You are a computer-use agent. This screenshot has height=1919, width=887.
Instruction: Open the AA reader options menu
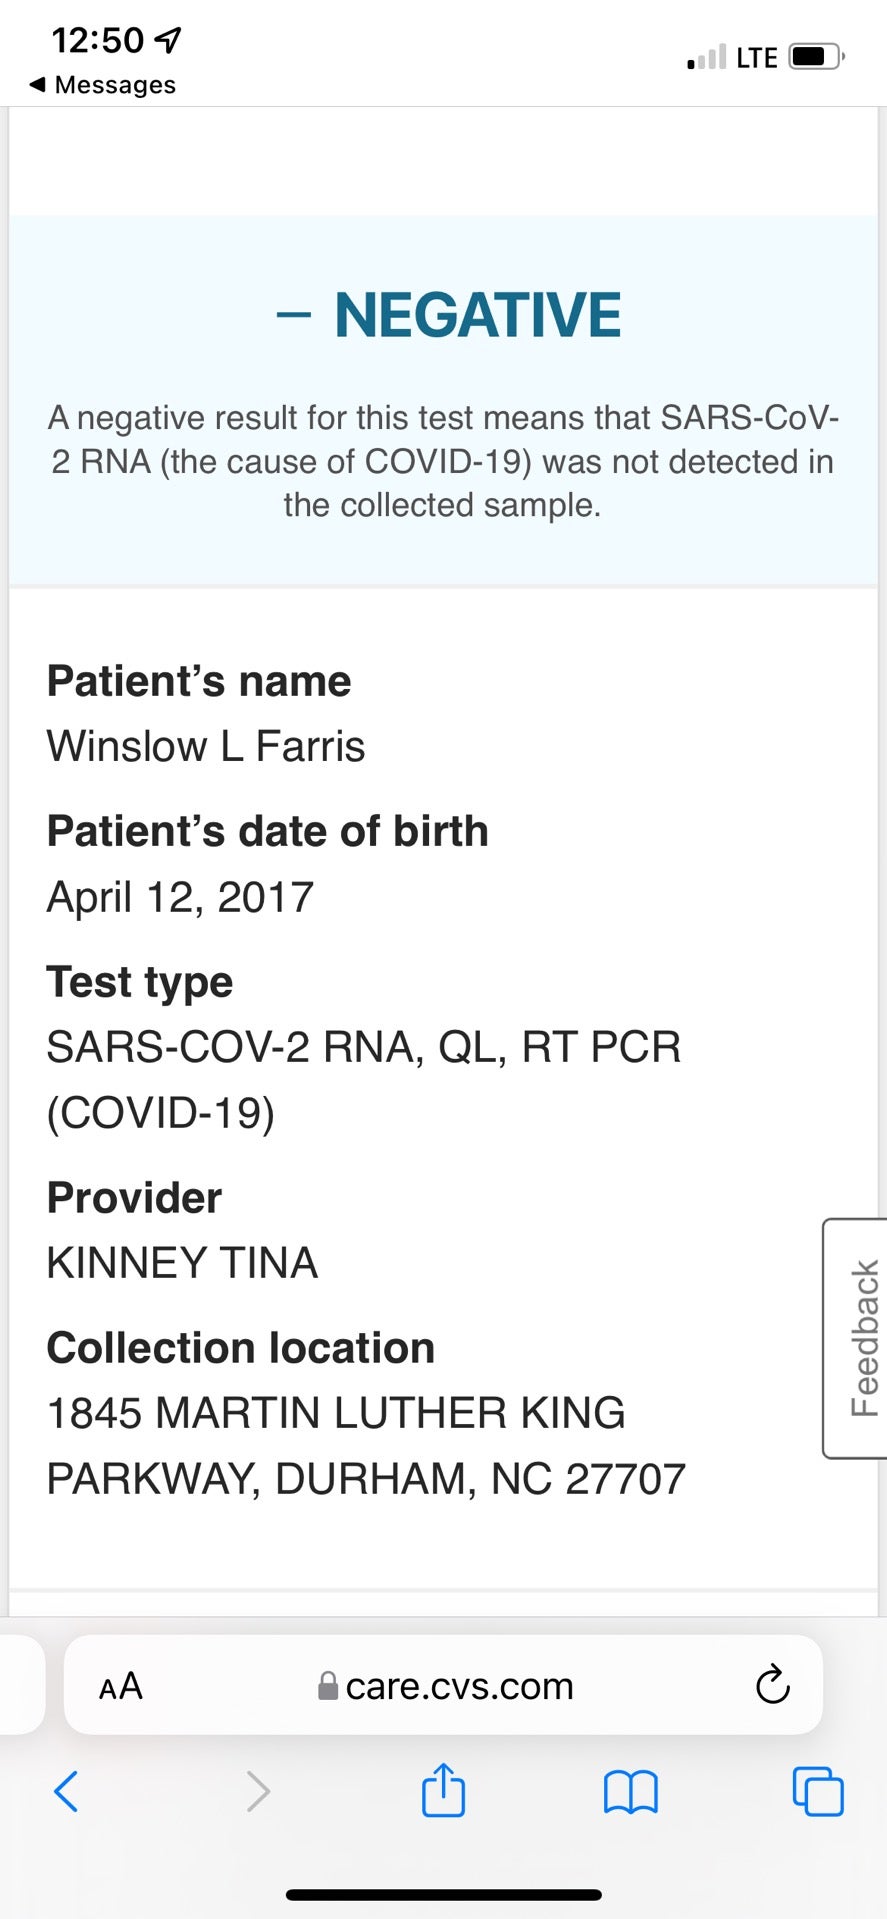(x=121, y=1686)
